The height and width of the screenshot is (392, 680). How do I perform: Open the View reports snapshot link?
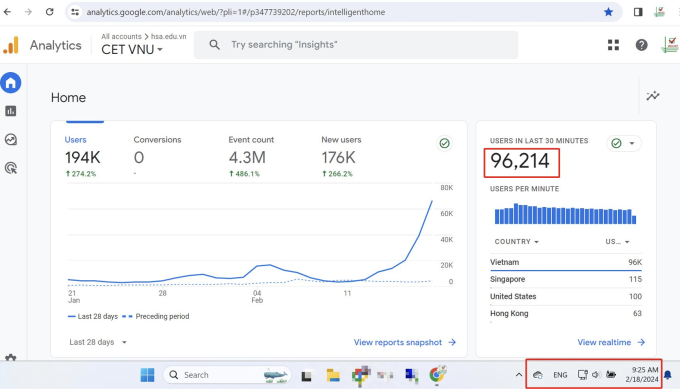coord(405,343)
